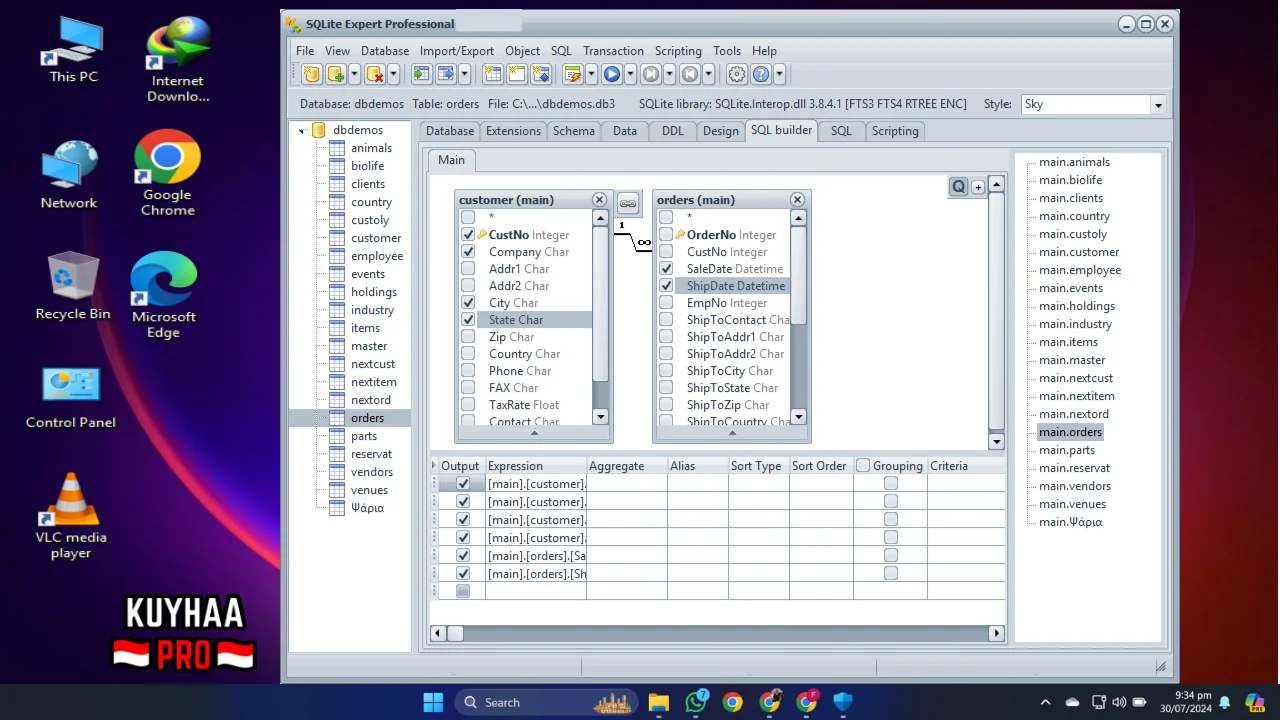Click the Import data toolbar icon
The width and height of the screenshot is (1280, 720).
421,74
